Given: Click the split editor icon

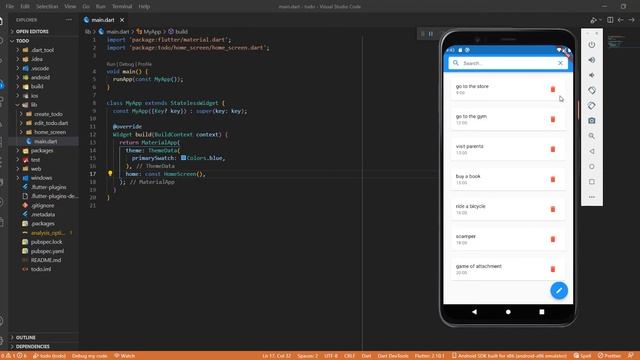Looking at the screenshot, I should [610, 20].
